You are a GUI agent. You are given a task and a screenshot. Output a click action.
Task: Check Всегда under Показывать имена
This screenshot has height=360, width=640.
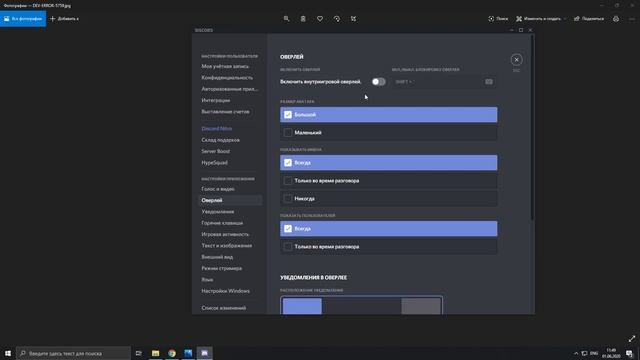coord(288,162)
